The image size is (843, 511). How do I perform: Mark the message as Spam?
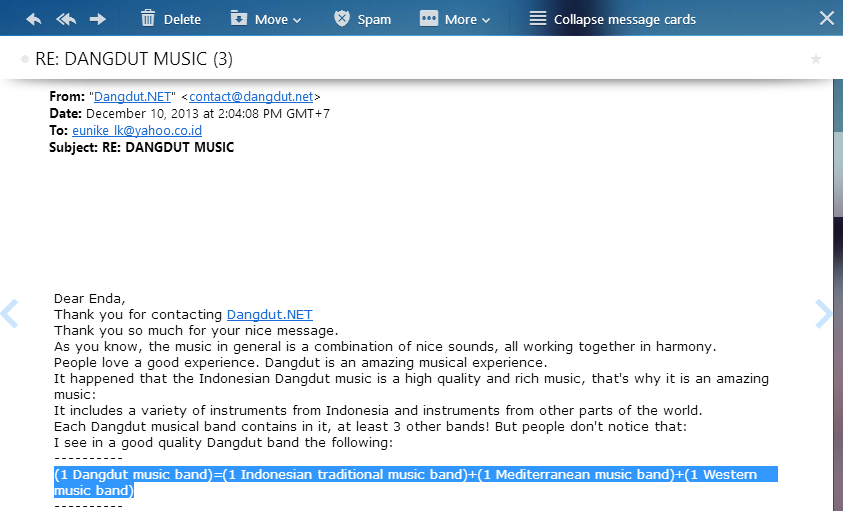pos(363,19)
